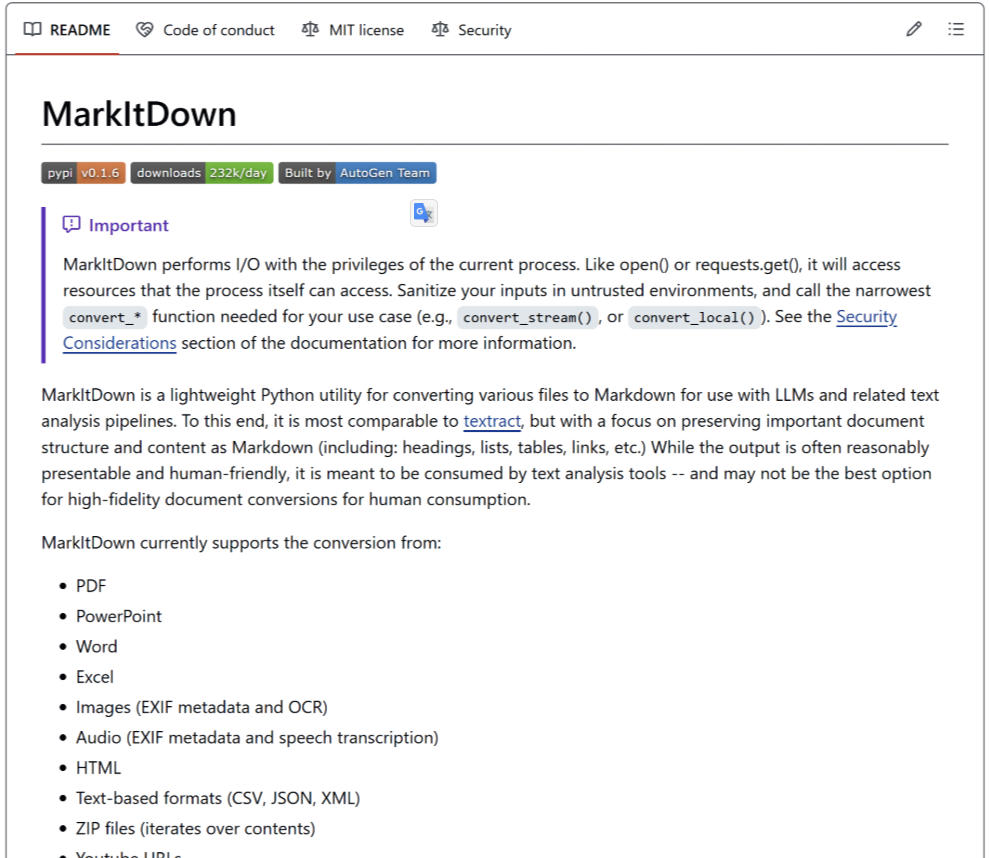
Task: Click the pencil edit file icon
Action: pos(914,29)
